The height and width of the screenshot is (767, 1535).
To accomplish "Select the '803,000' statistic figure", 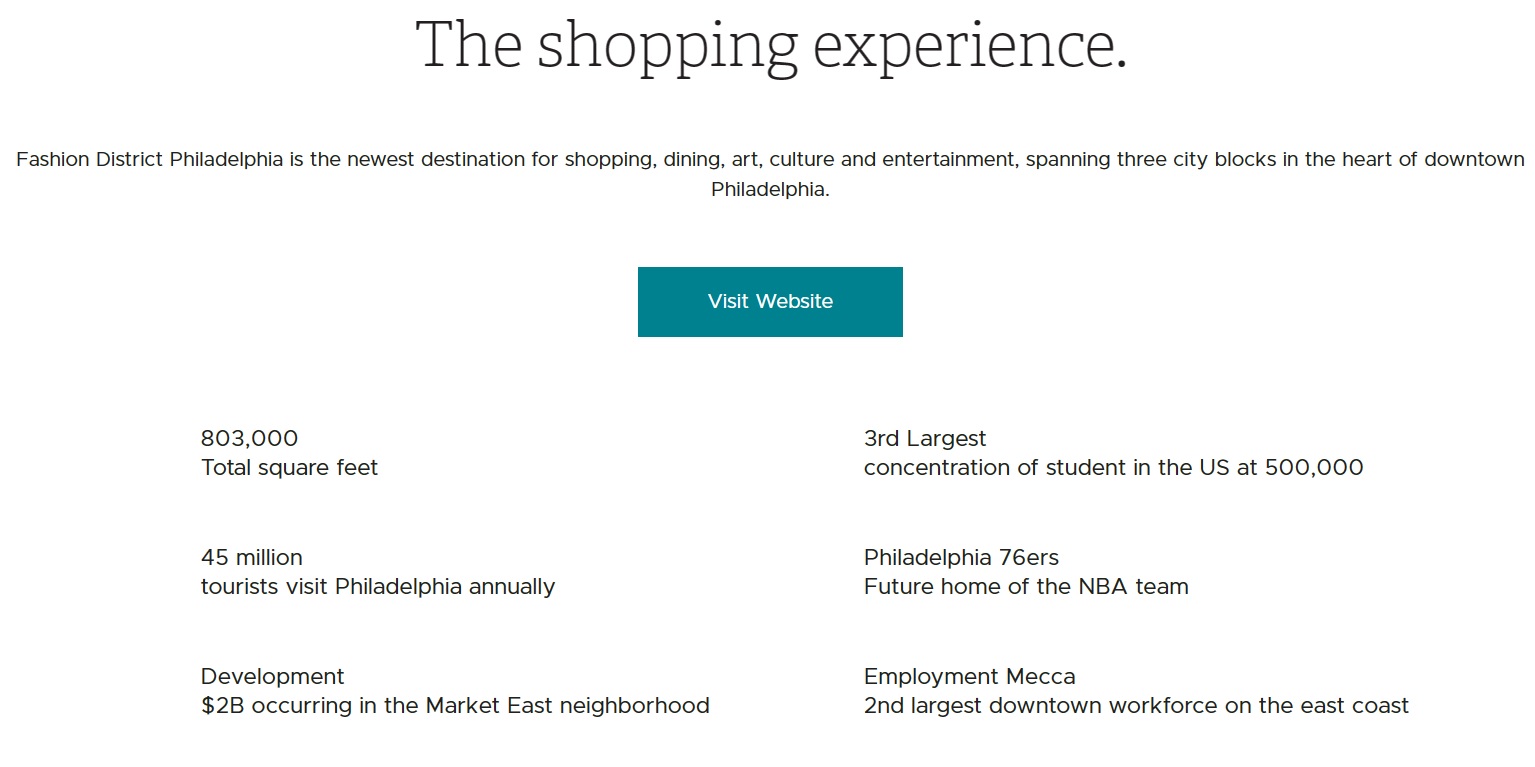I will (249, 438).
